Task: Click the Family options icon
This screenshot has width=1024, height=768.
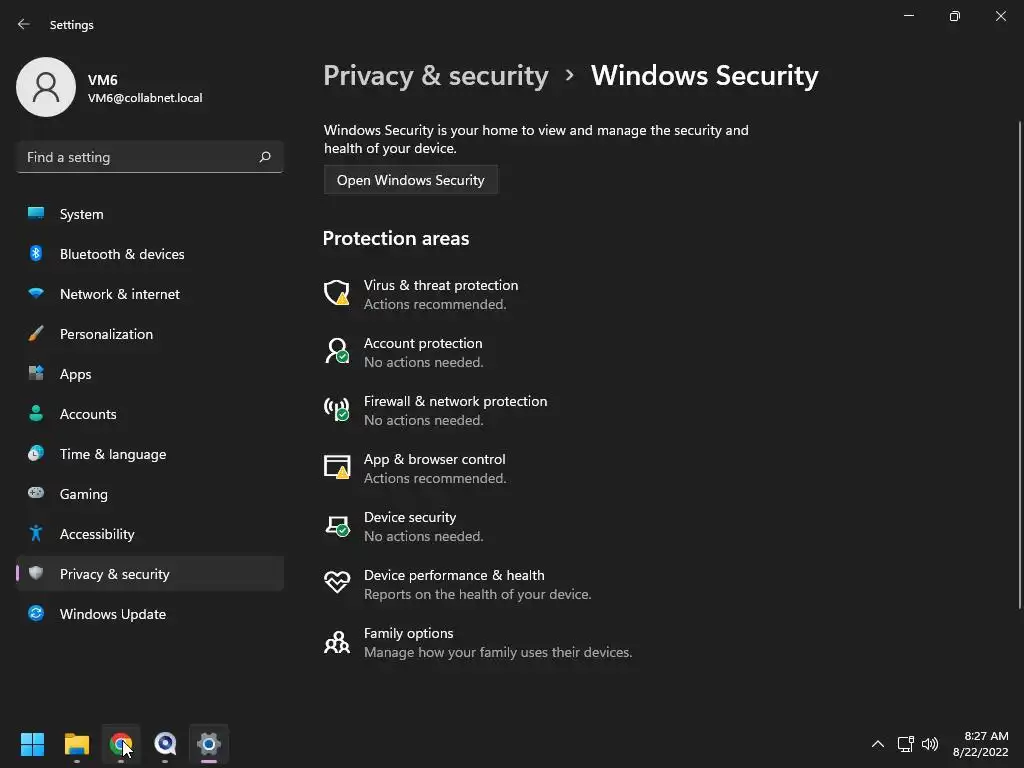Action: [x=337, y=641]
